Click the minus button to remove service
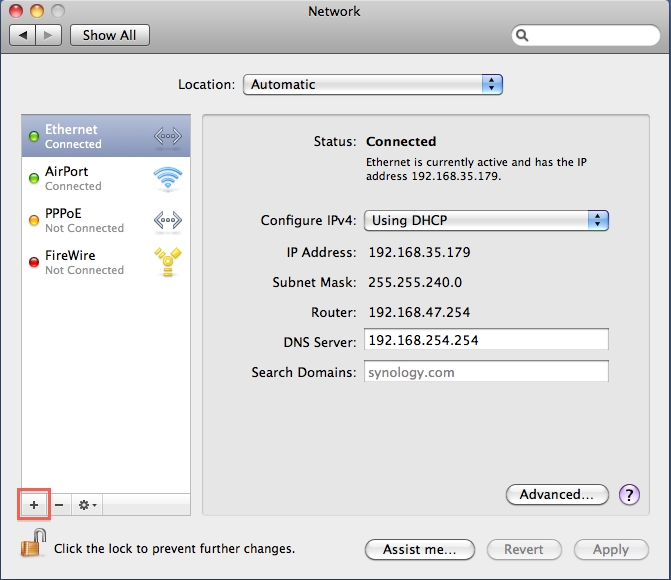 (59, 505)
